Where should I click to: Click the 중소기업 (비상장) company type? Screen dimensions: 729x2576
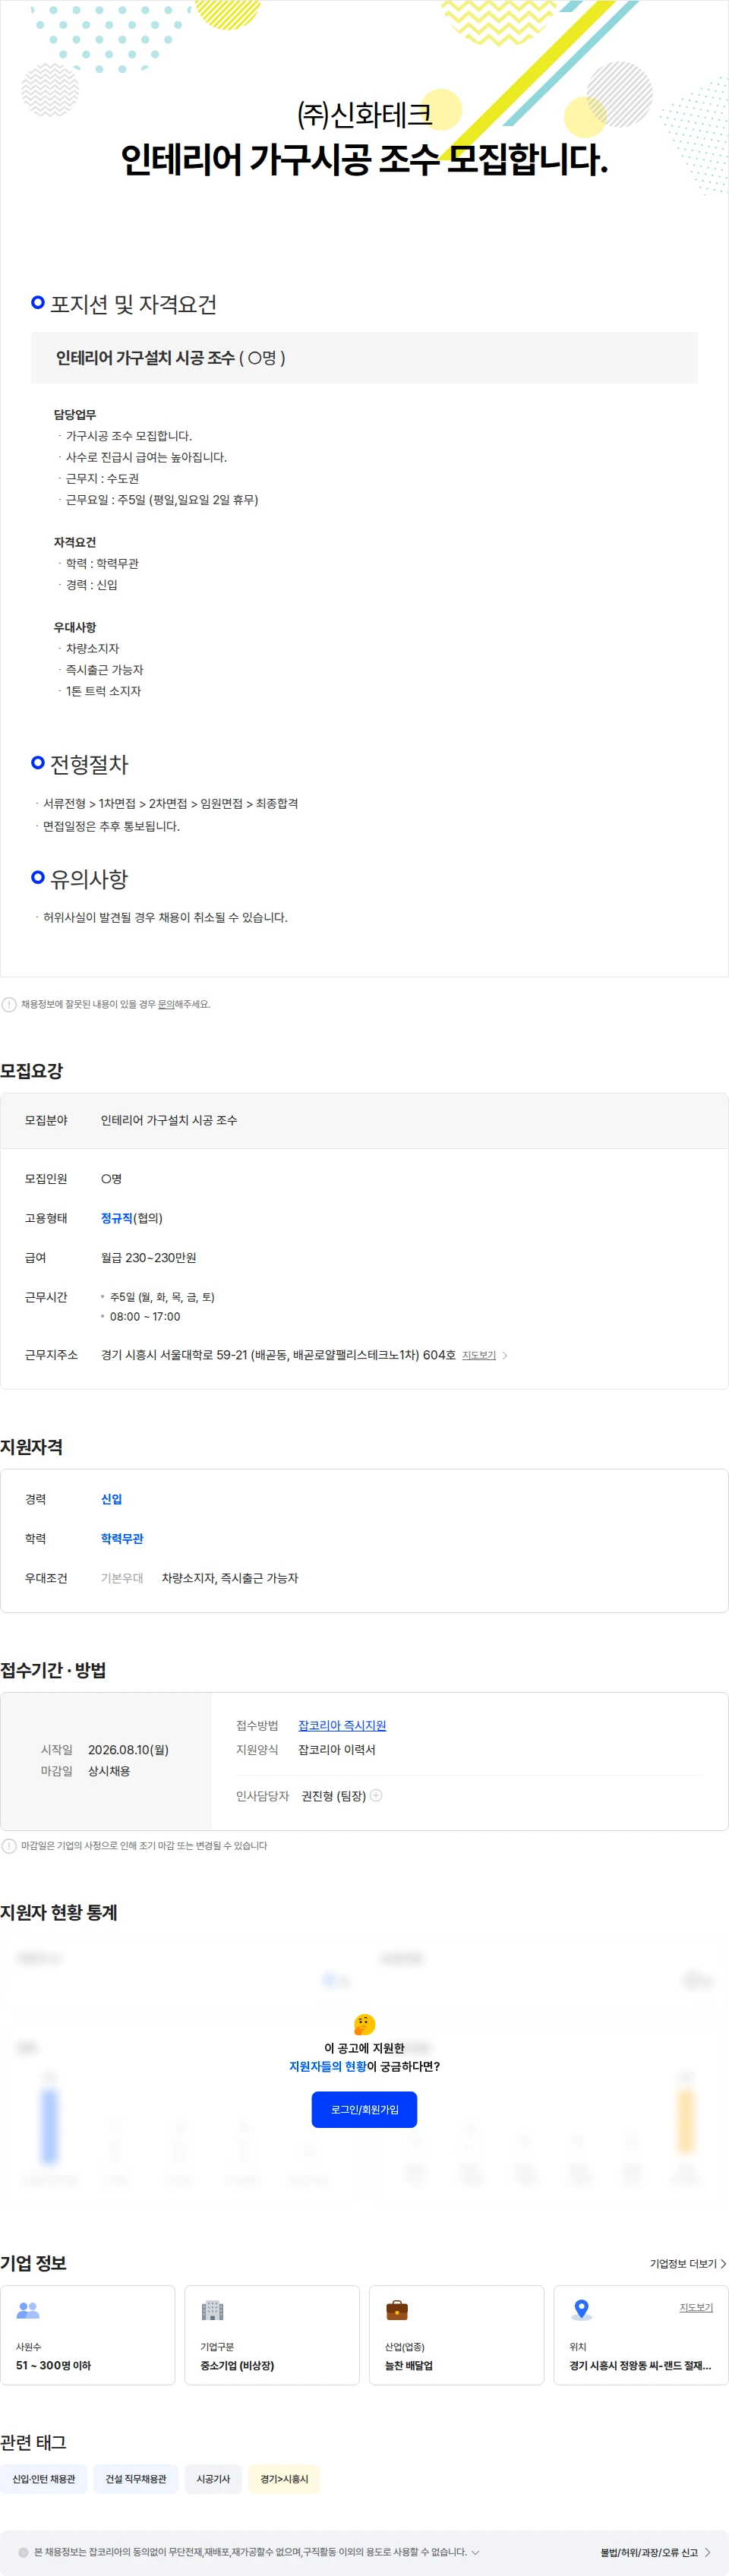click(237, 2365)
